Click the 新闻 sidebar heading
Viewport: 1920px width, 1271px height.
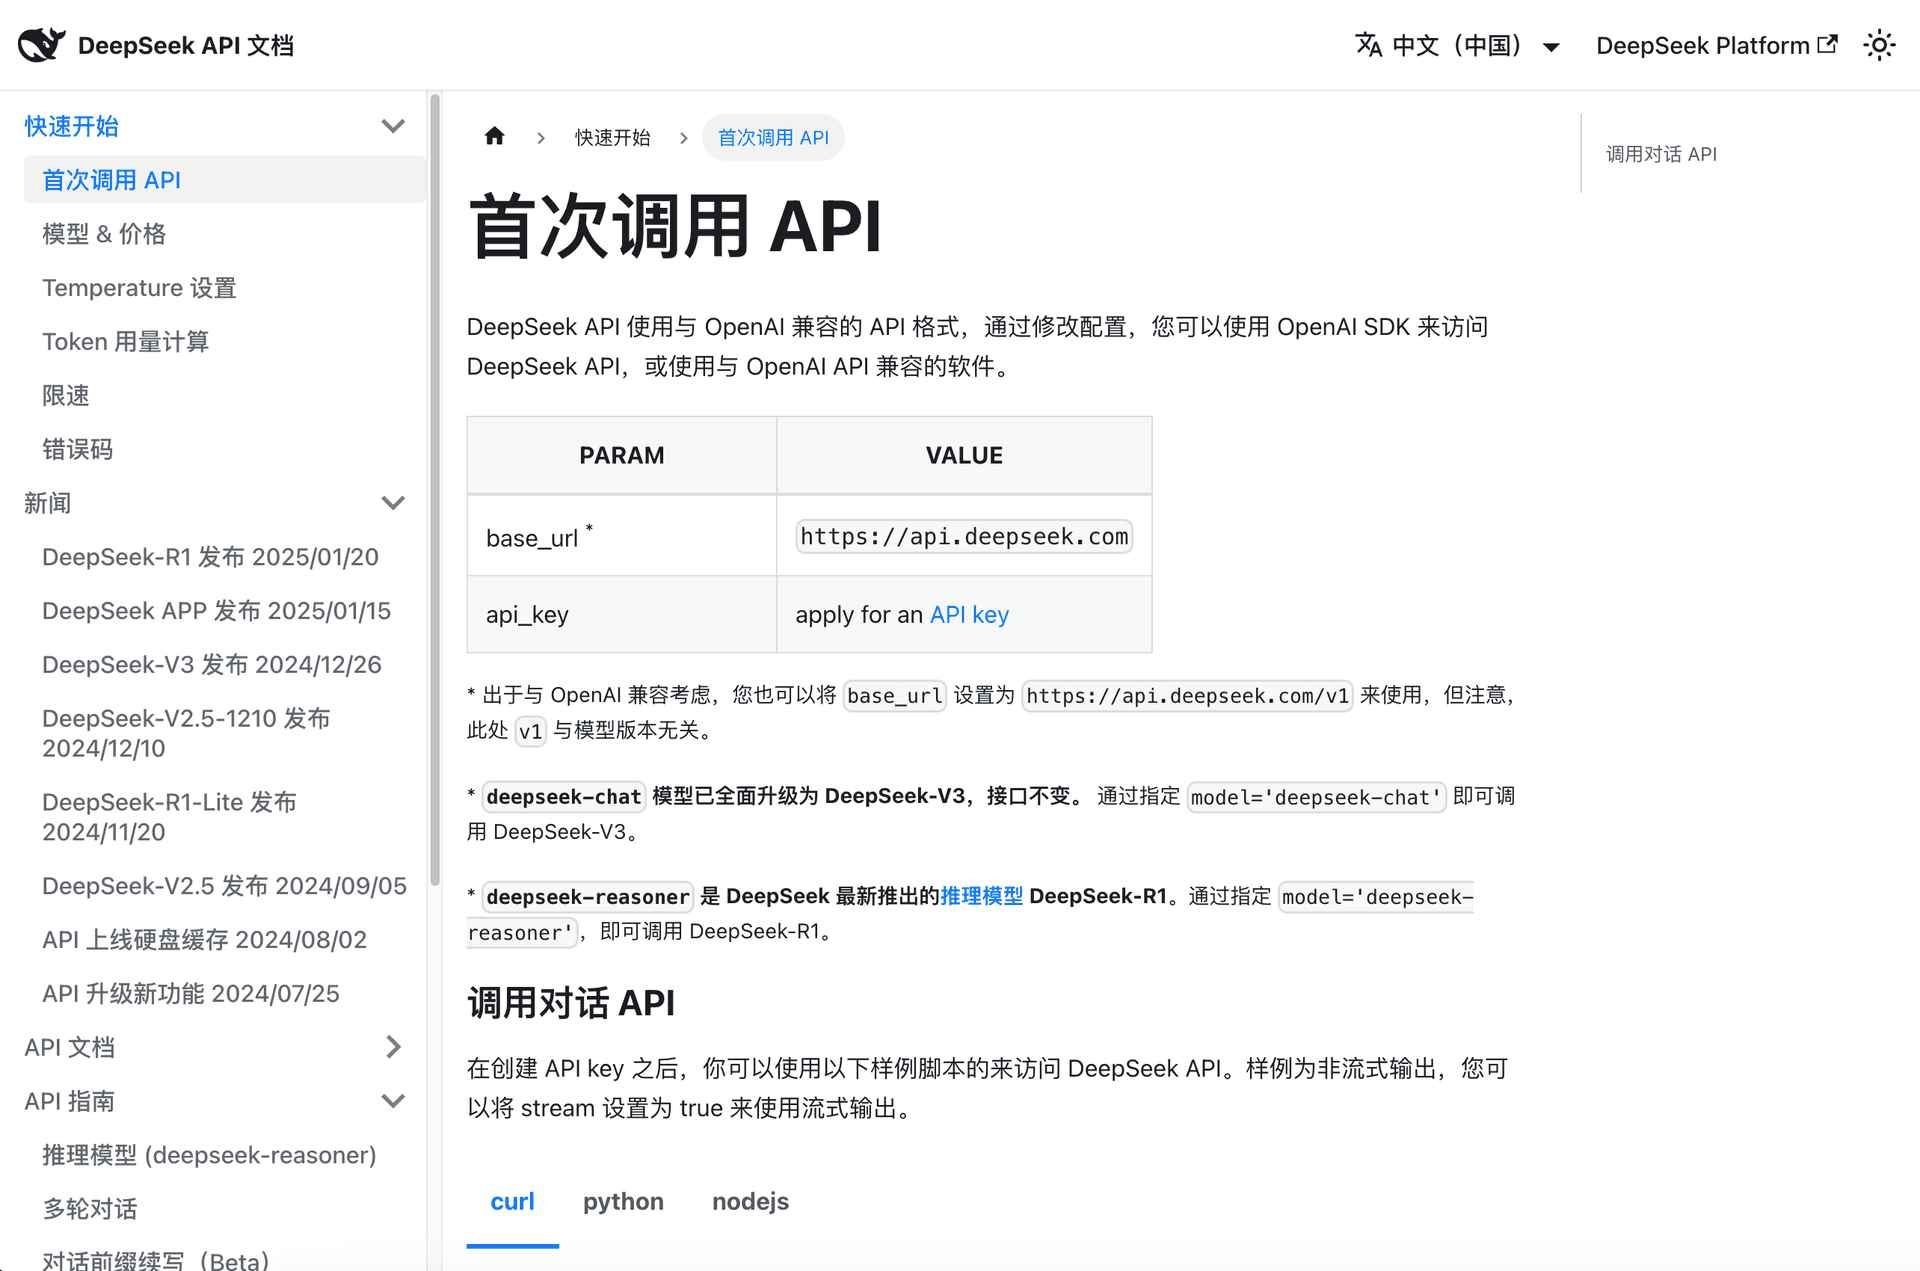(48, 503)
